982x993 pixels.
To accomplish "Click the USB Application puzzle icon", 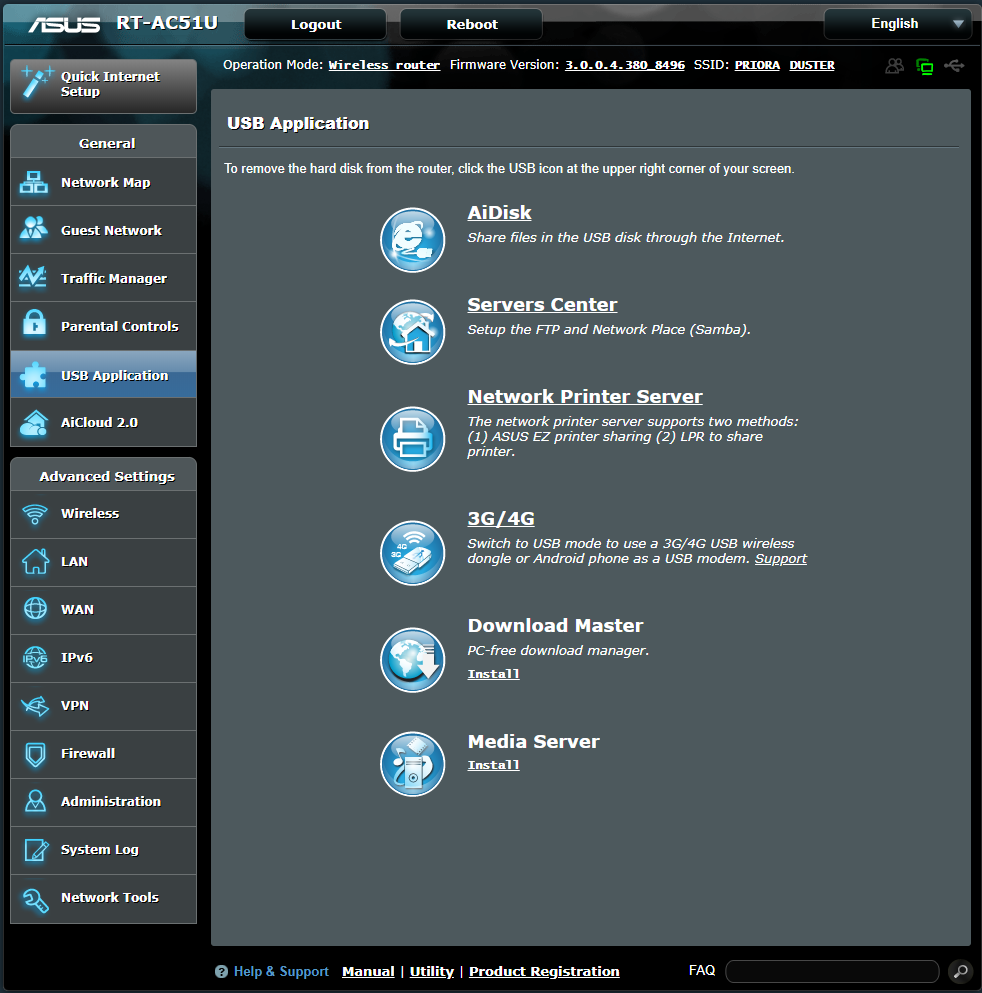I will coord(34,375).
